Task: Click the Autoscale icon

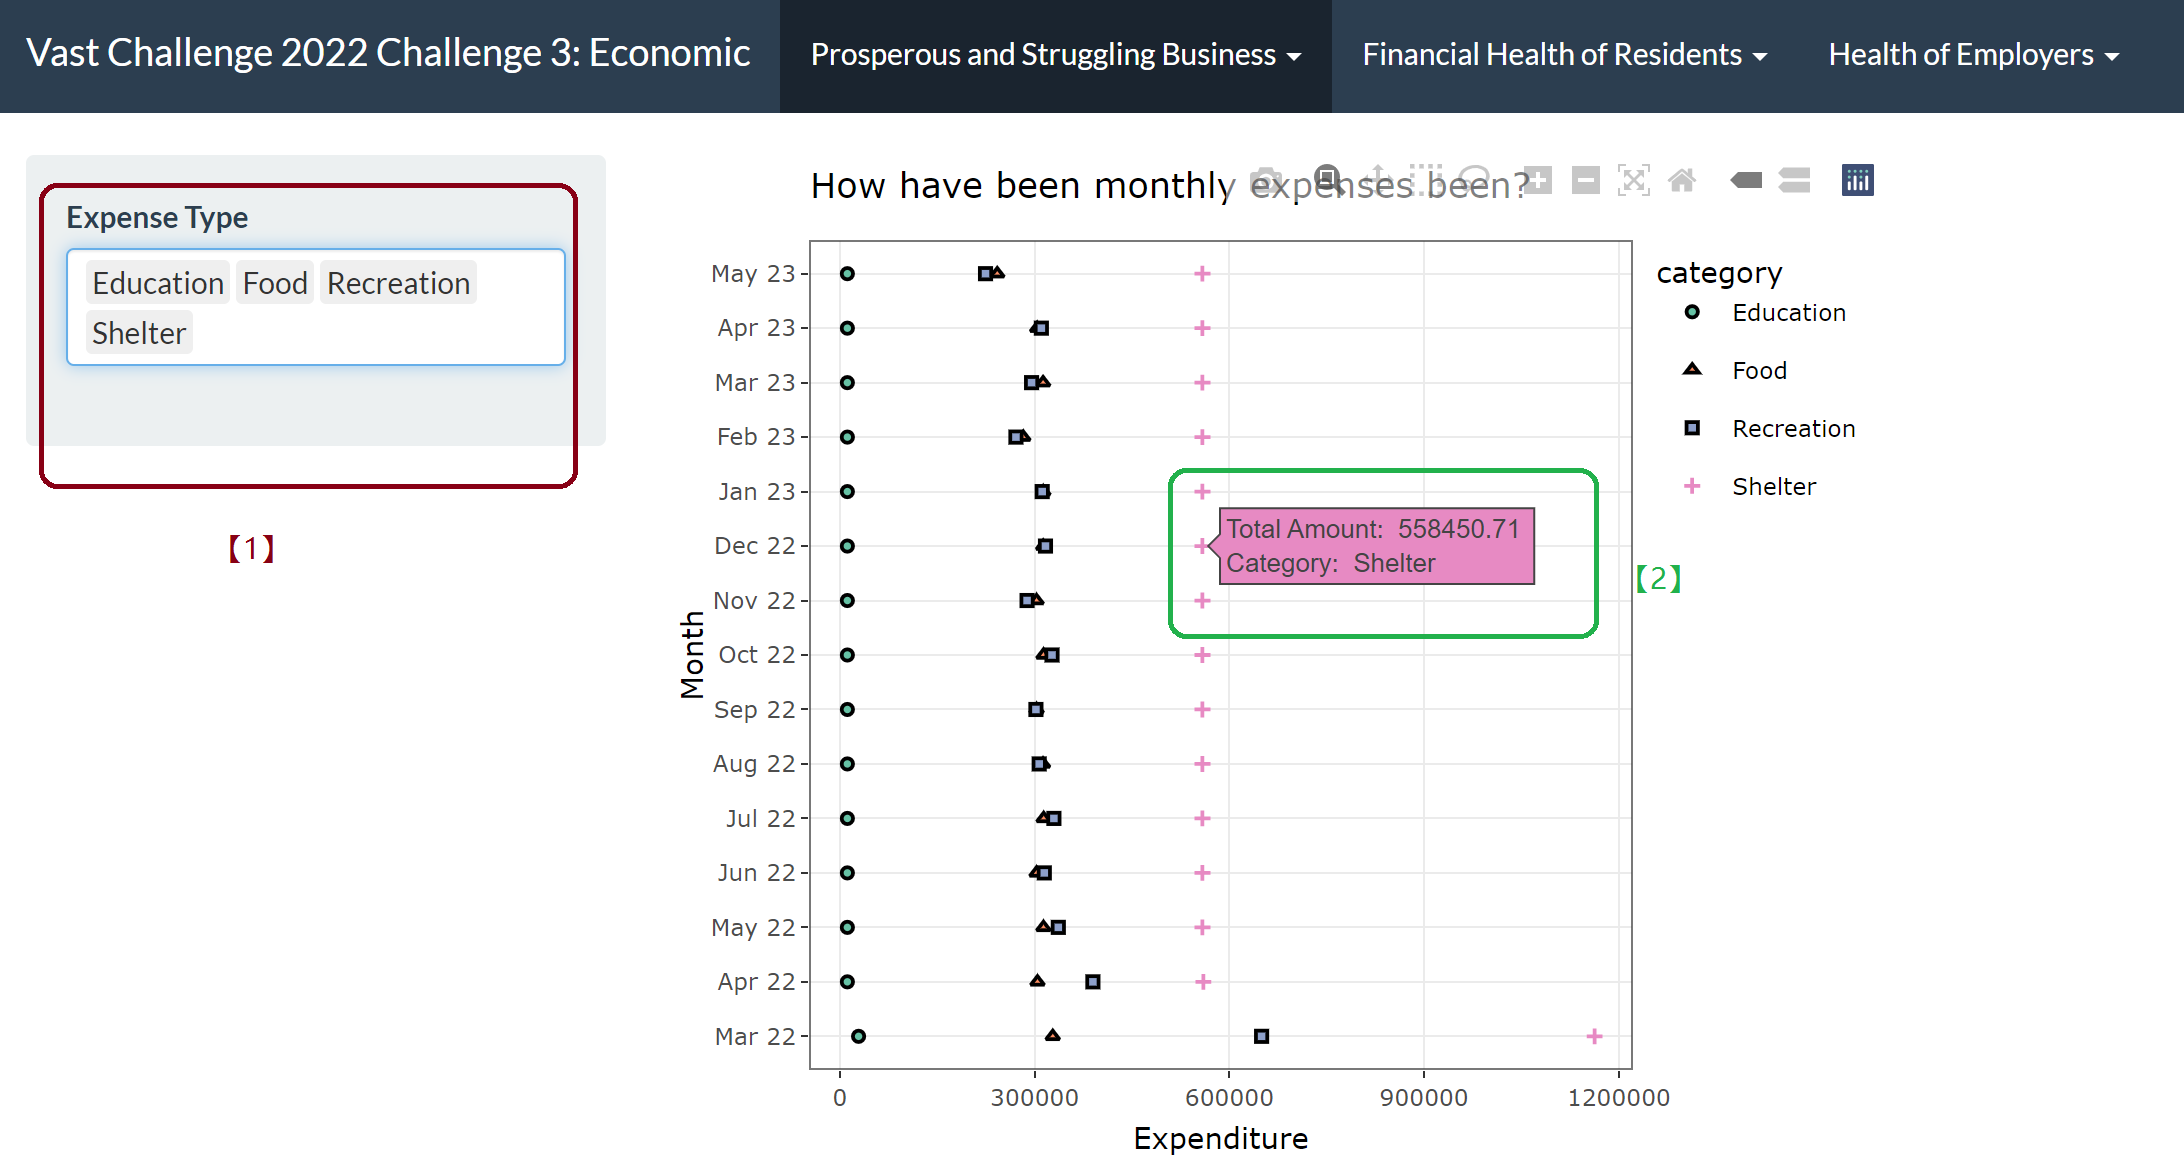Action: [x=1633, y=180]
